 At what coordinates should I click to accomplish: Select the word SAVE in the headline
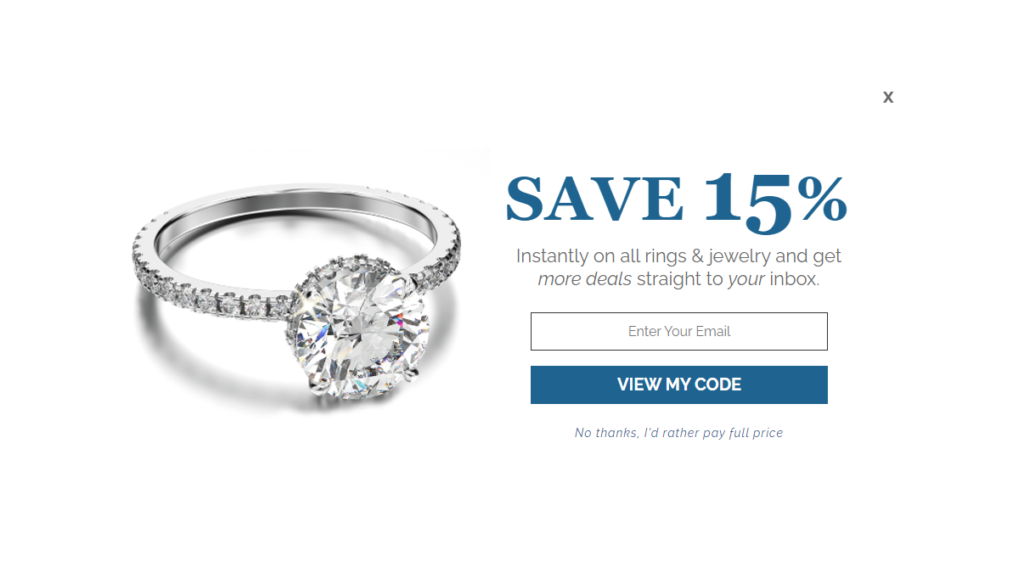pyautogui.click(x=594, y=199)
